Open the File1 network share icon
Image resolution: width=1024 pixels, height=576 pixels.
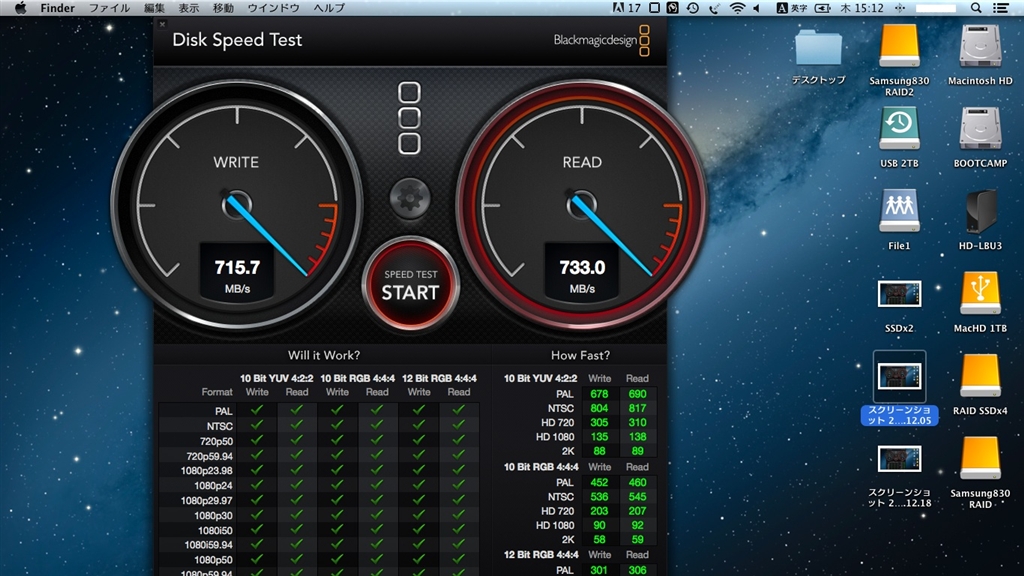[899, 211]
